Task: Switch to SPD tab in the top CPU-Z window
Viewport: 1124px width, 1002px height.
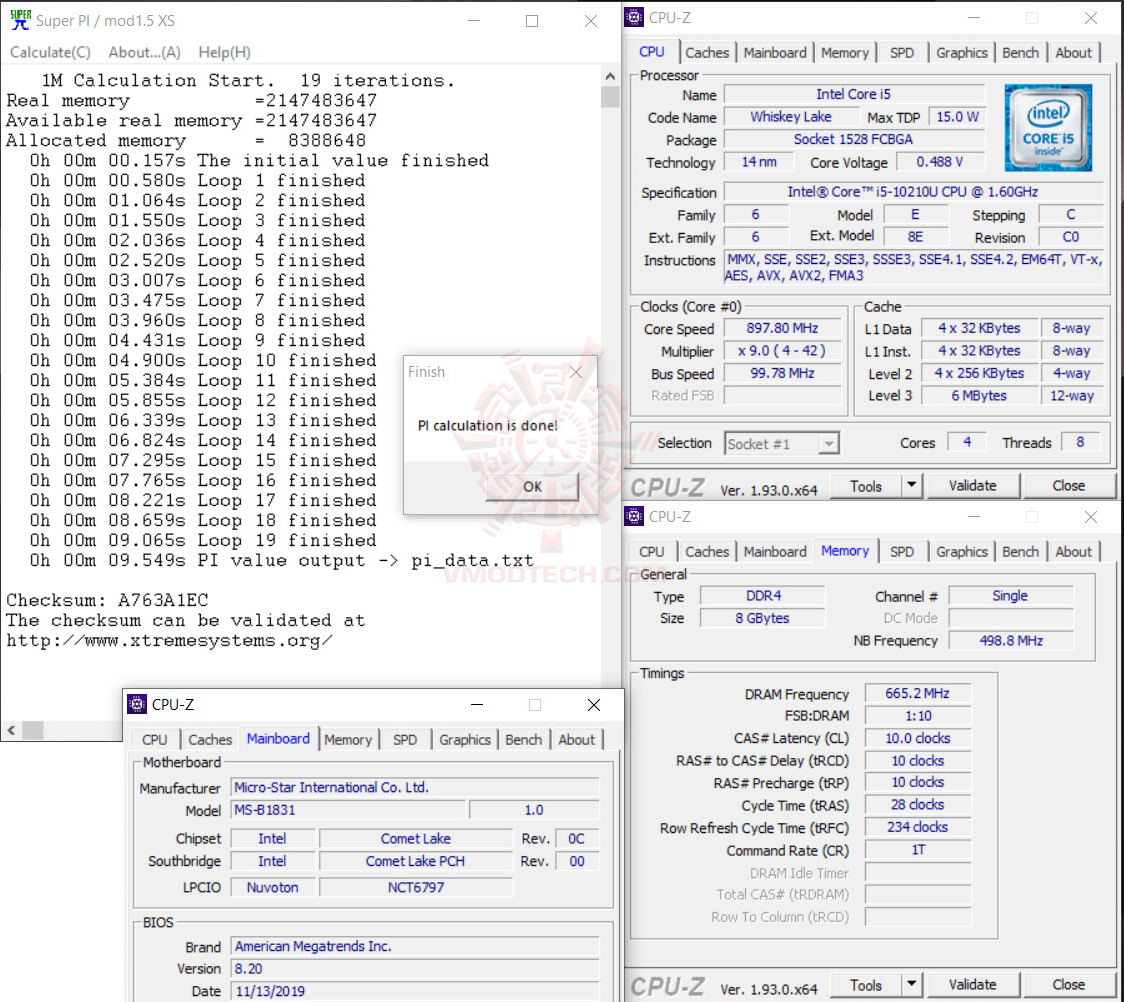Action: 902,52
